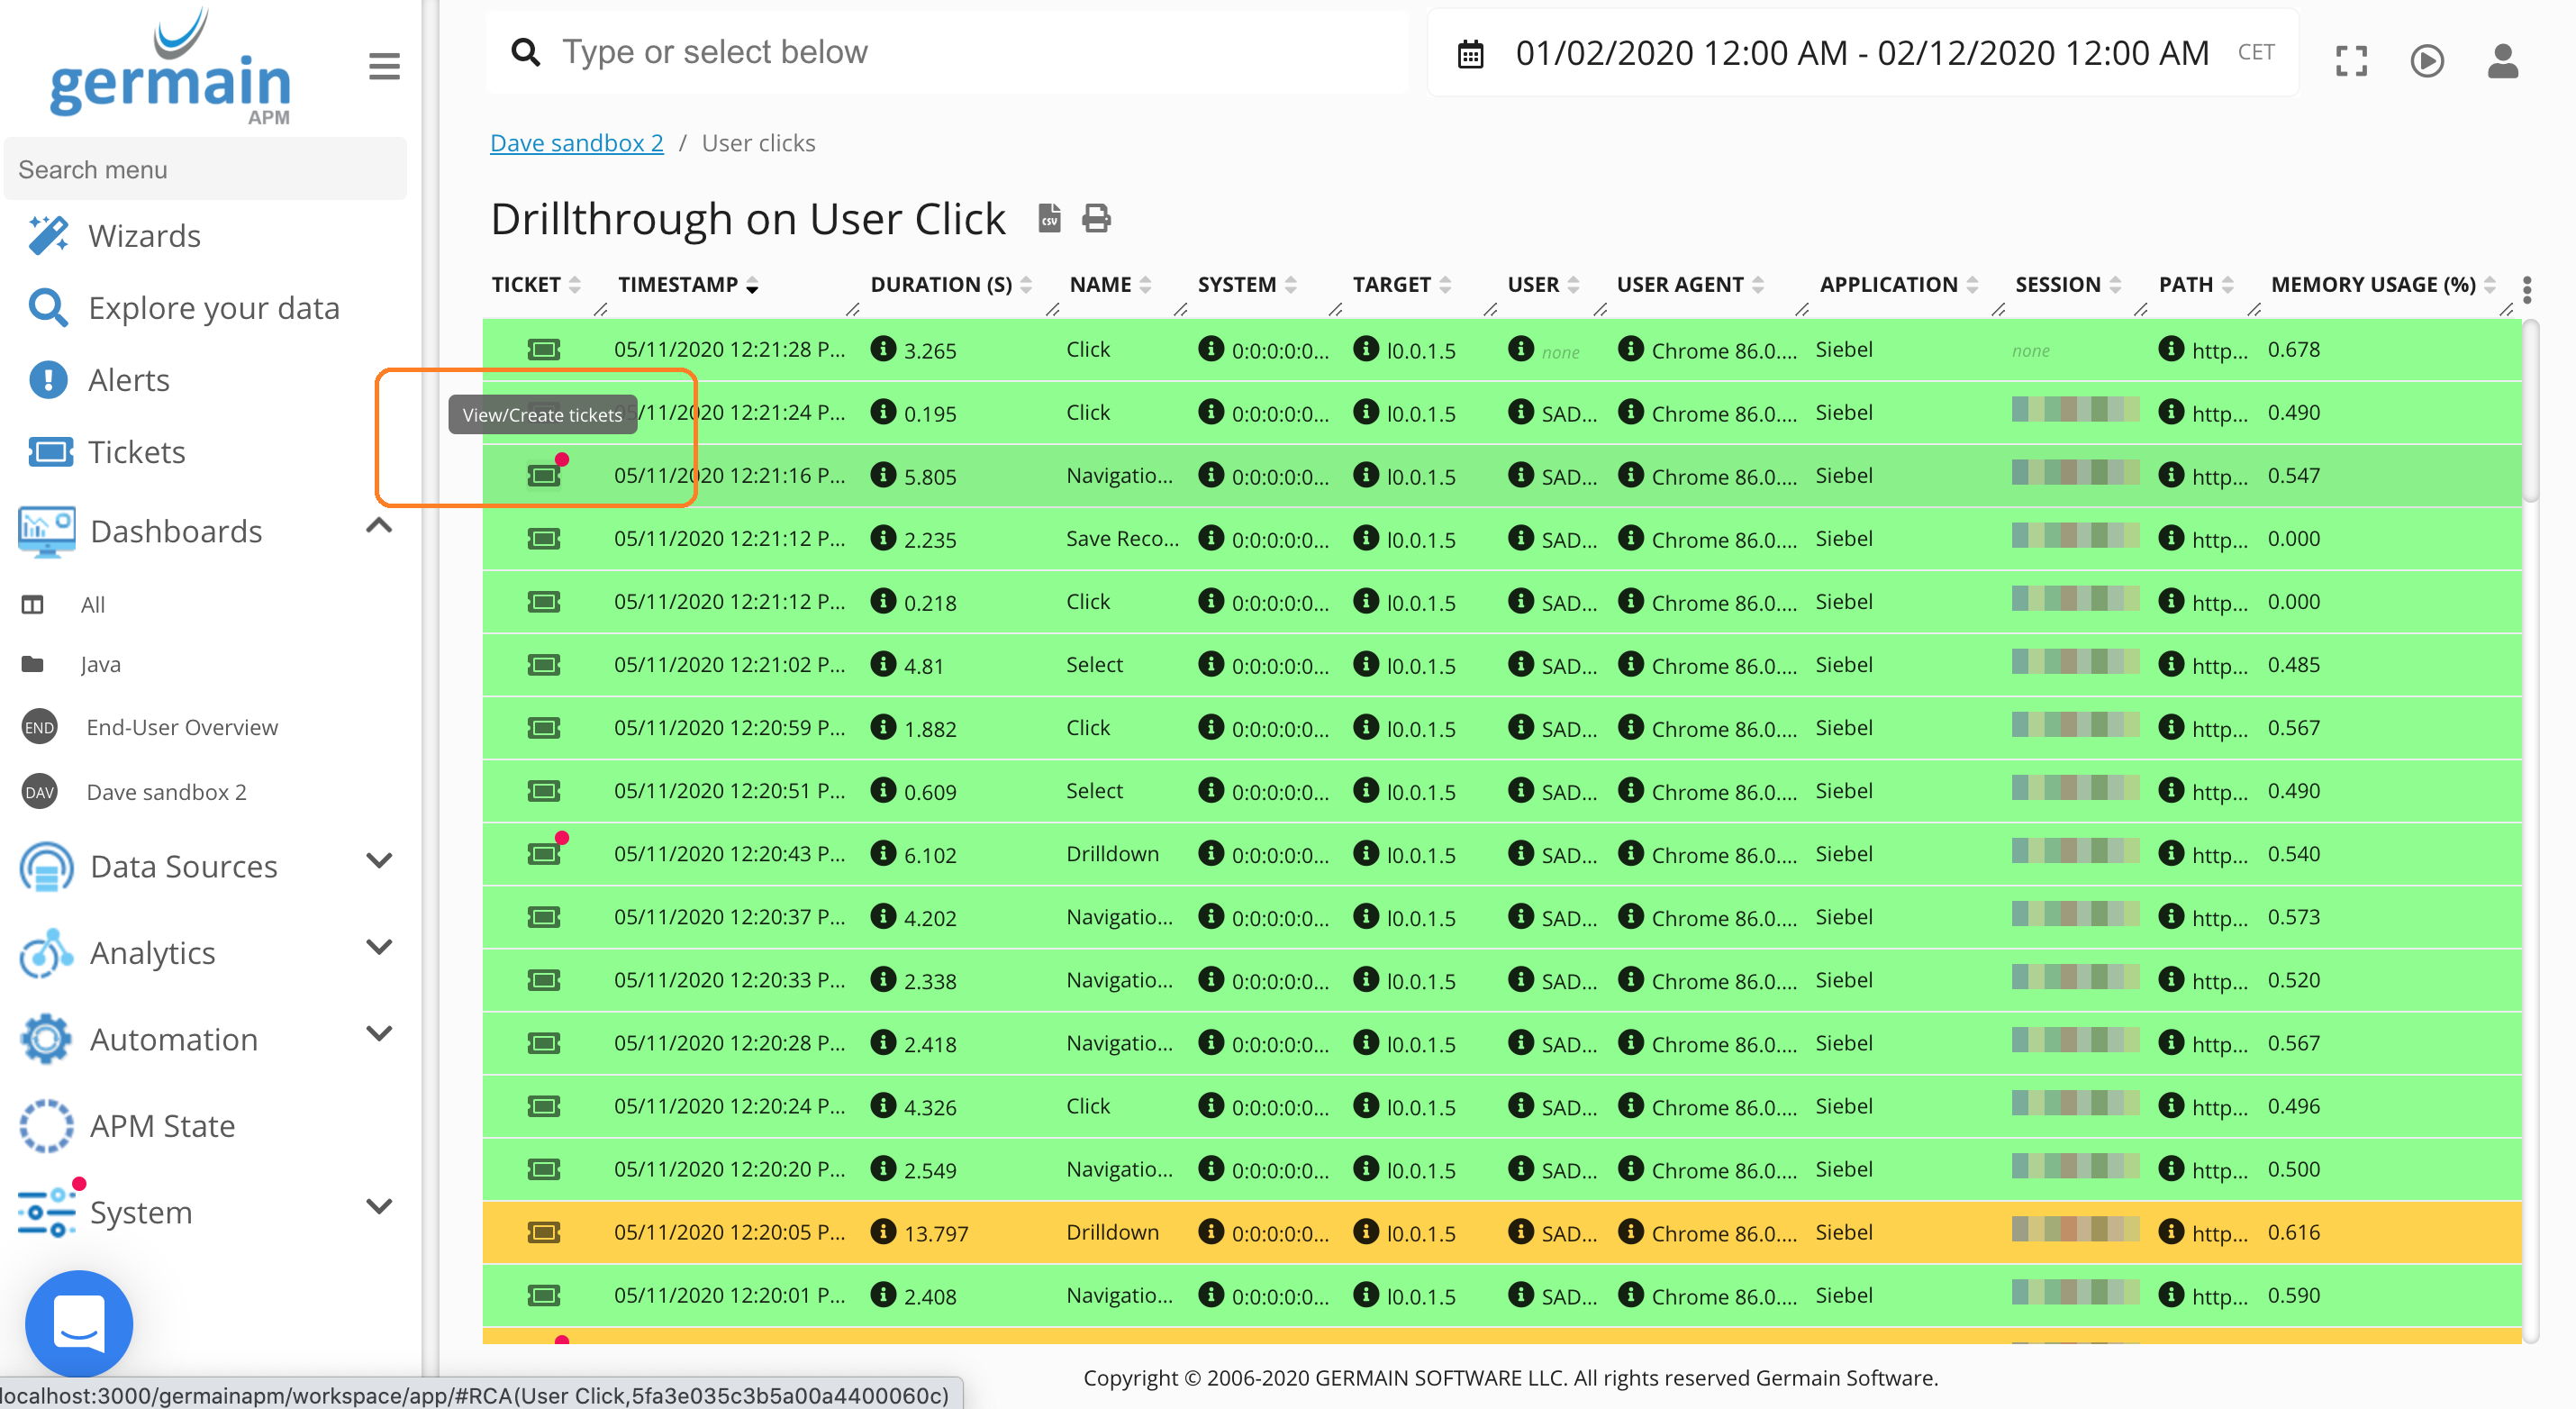Toggle fullscreen mode icon
2576x1409 pixels.
2351,61
